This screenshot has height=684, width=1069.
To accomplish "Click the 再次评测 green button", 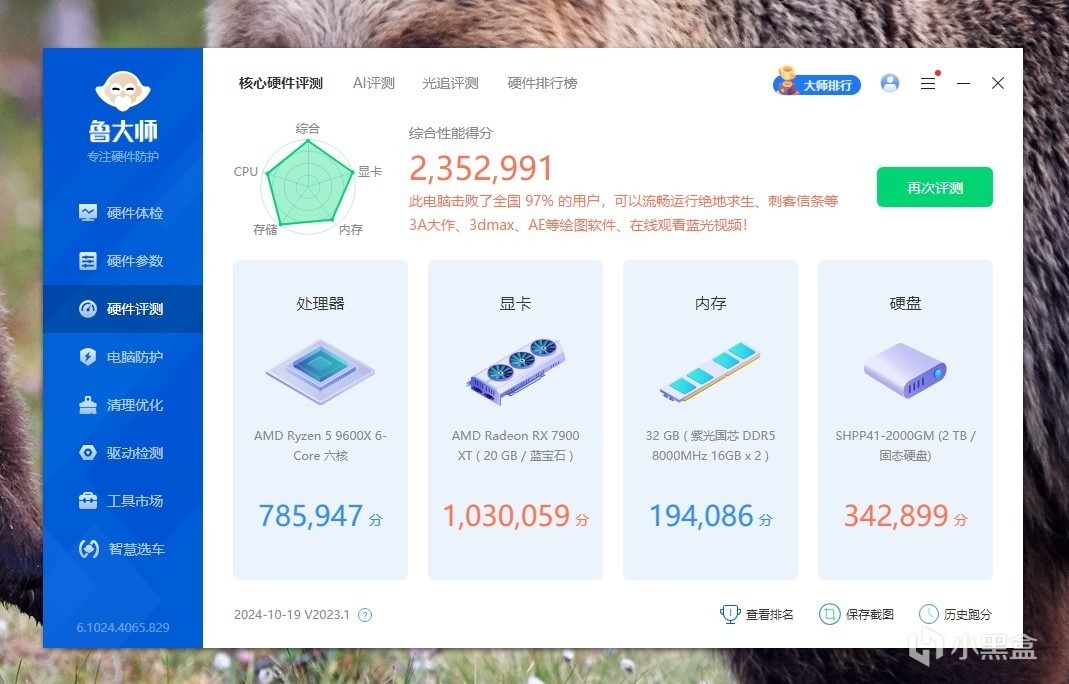I will (935, 187).
